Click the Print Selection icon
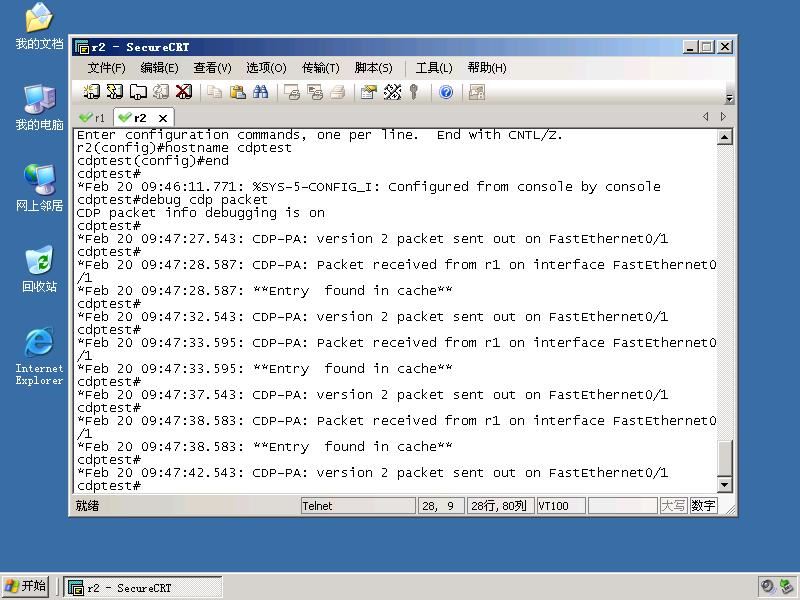This screenshot has width=800, height=600. (315, 92)
